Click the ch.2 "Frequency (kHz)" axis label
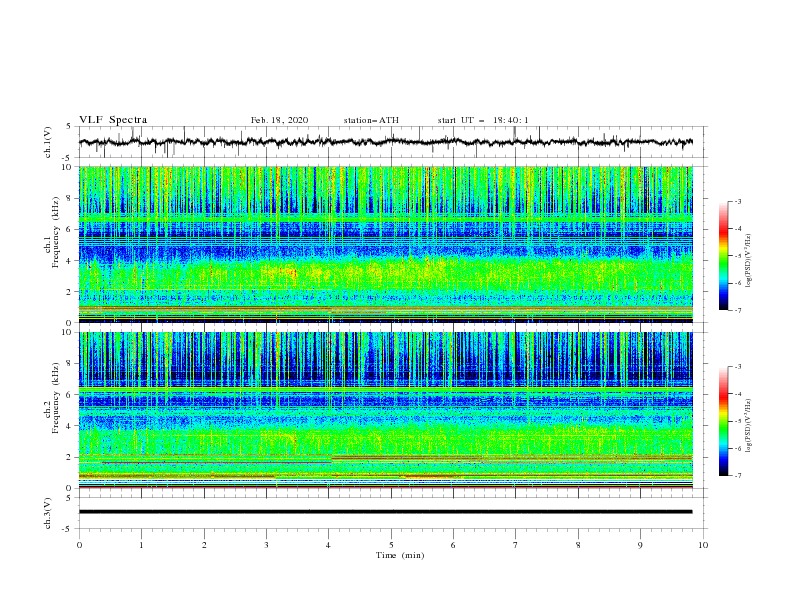 coord(56,398)
